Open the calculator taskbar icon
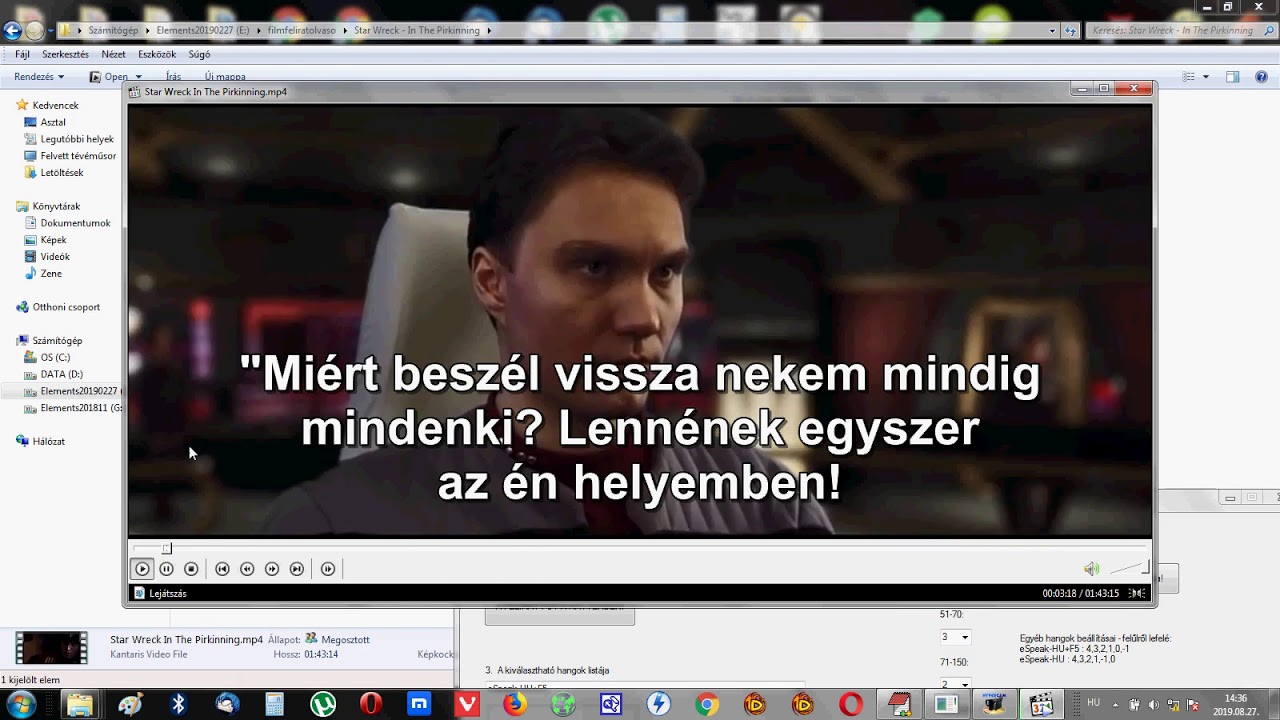 pos(274,704)
